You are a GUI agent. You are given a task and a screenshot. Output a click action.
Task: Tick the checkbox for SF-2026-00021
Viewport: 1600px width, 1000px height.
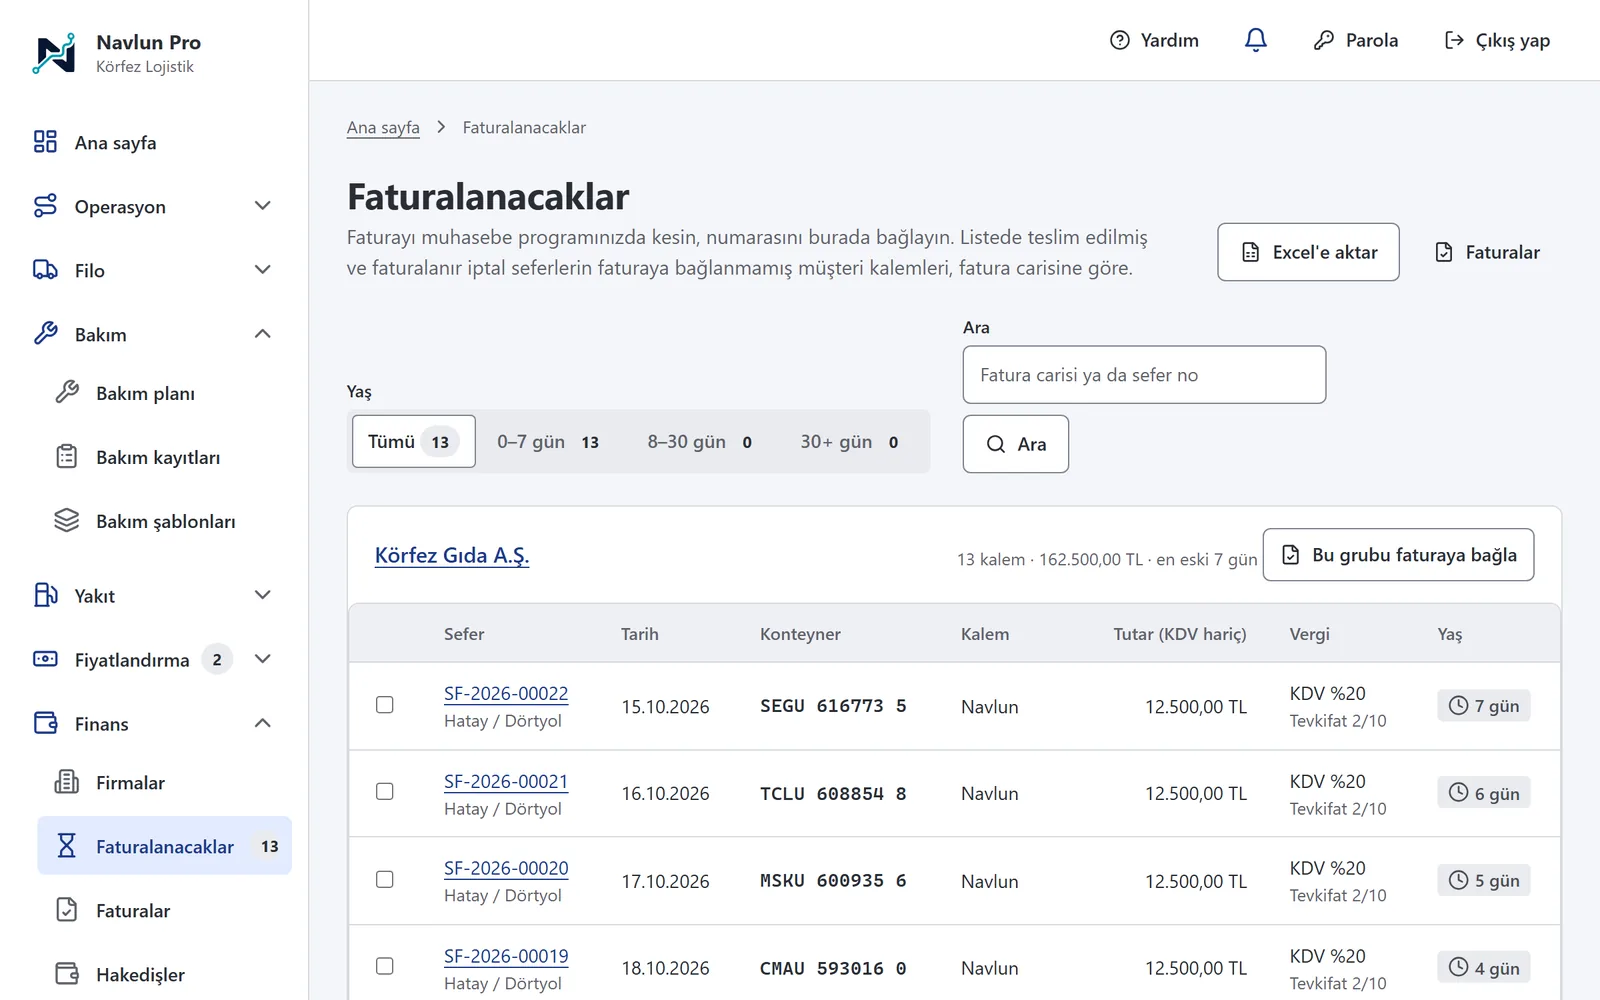384,792
